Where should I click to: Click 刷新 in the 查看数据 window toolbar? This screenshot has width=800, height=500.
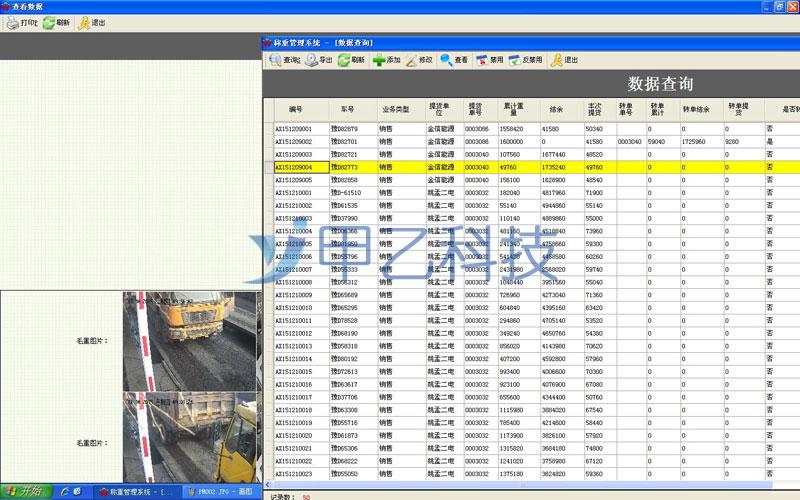[56, 22]
